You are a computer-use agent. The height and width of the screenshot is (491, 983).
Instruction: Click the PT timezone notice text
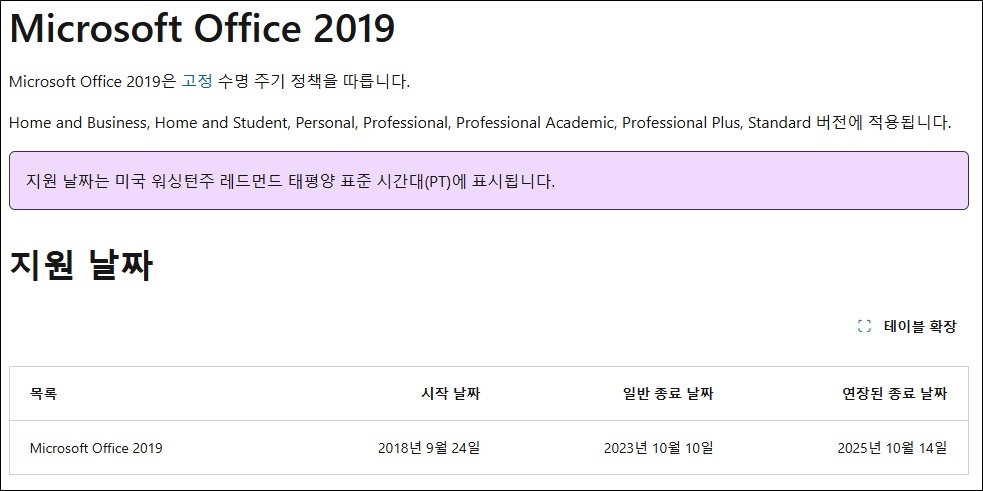tap(291, 182)
